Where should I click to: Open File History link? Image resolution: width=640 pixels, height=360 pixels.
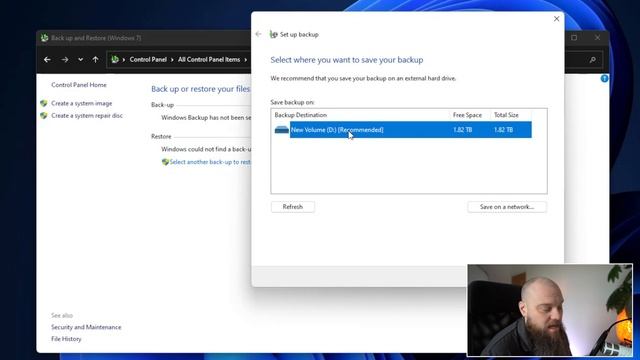[x=66, y=339]
